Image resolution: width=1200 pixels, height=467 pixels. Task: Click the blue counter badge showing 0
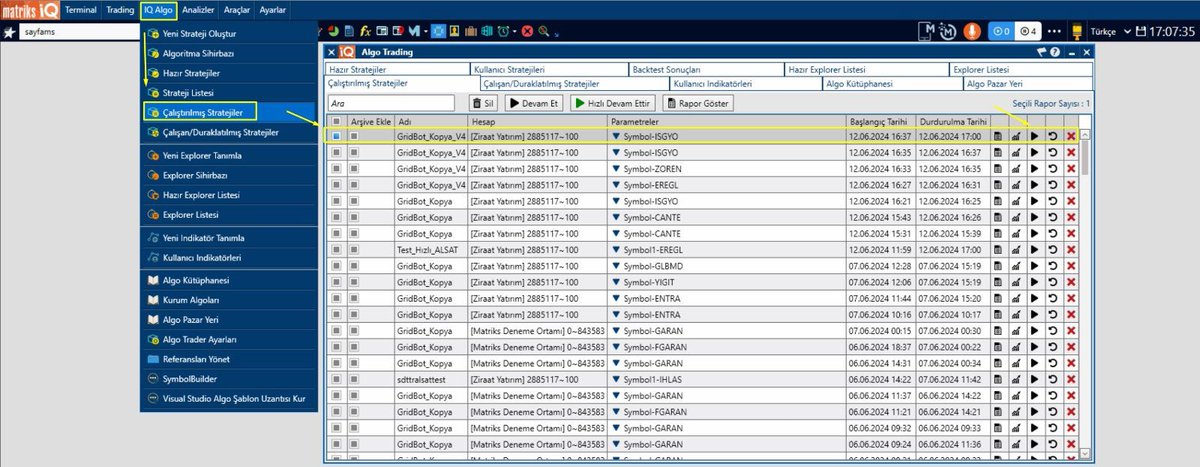(1002, 31)
